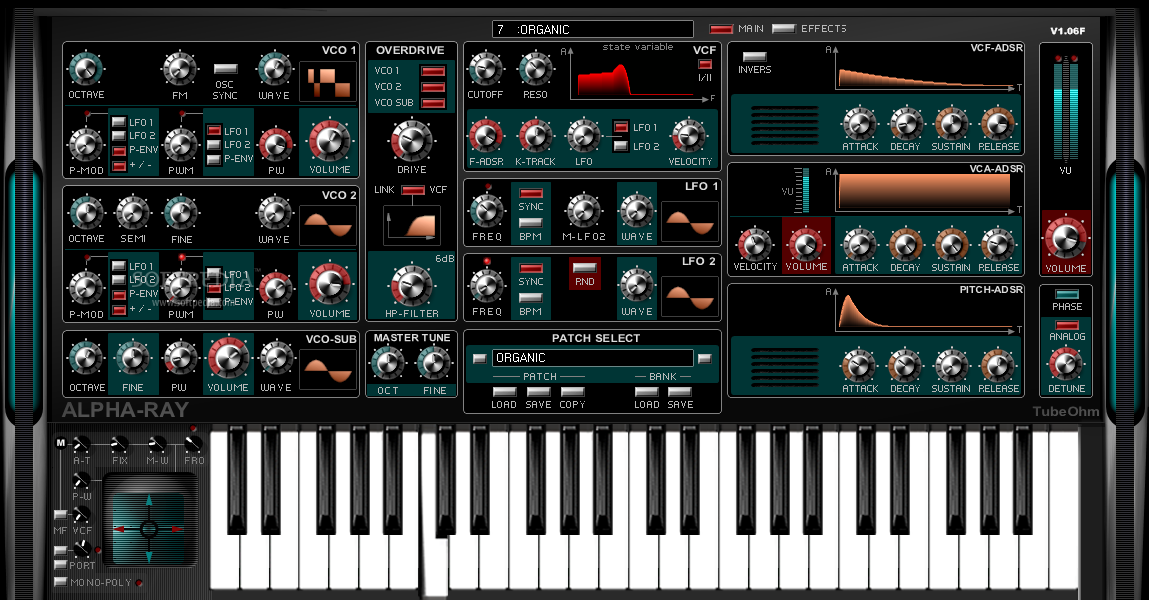Toggle Overdrive VCO 1 switch
The height and width of the screenshot is (600, 1149).
(x=433, y=71)
